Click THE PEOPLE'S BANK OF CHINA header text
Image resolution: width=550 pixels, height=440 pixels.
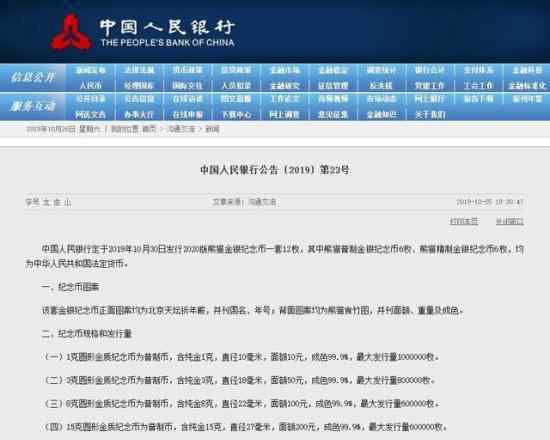coord(167,43)
